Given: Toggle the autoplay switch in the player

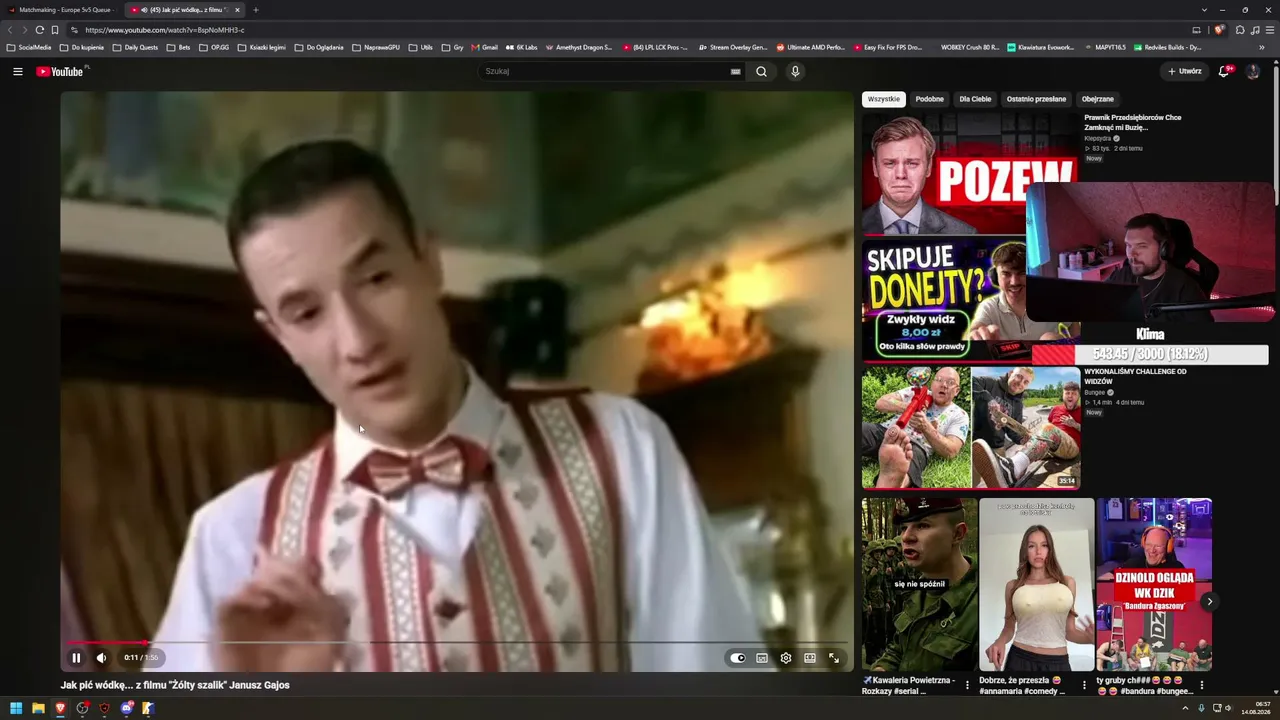Looking at the screenshot, I should 738,658.
